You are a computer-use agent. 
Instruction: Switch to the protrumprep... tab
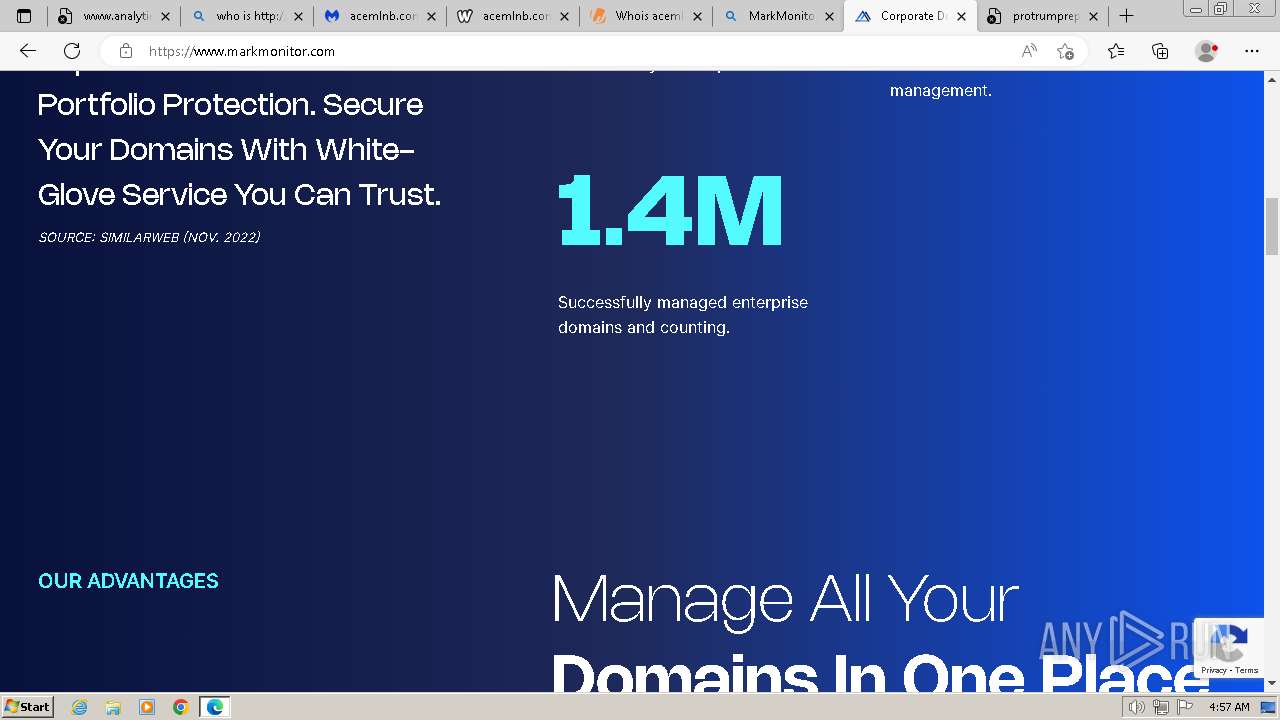(x=1043, y=16)
